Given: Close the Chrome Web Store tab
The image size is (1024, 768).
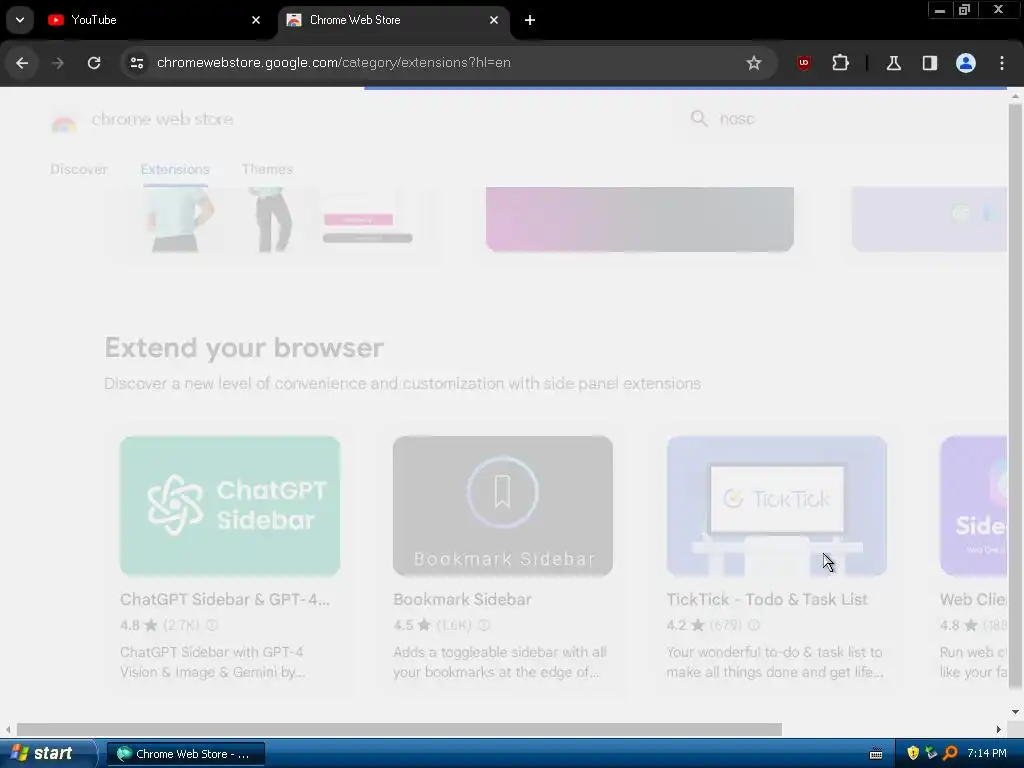Looking at the screenshot, I should pyautogui.click(x=494, y=20).
